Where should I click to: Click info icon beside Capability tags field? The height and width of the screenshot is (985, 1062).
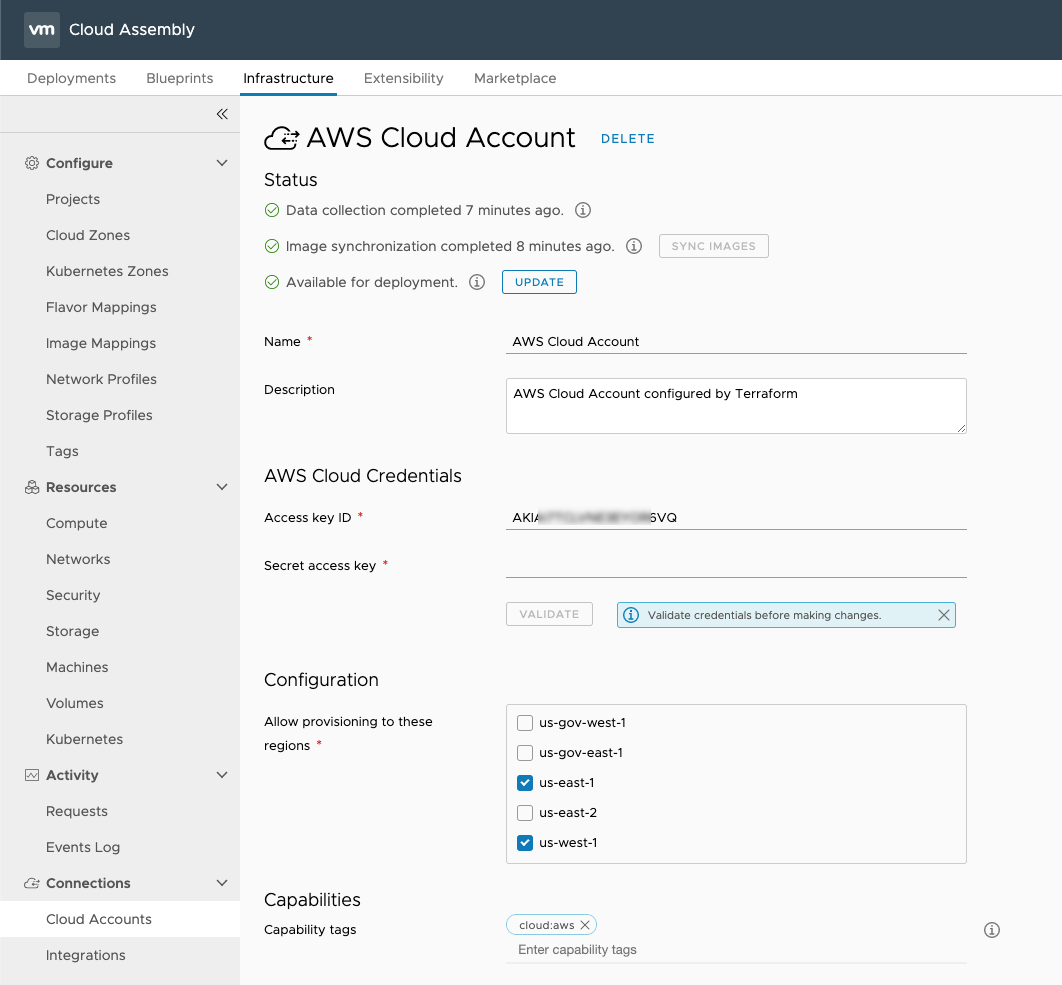tap(991, 930)
